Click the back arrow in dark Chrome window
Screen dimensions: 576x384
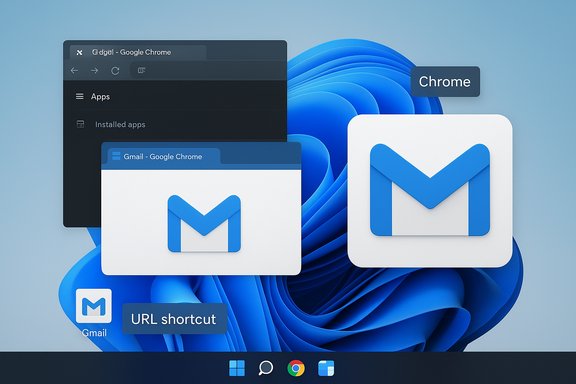tap(75, 70)
